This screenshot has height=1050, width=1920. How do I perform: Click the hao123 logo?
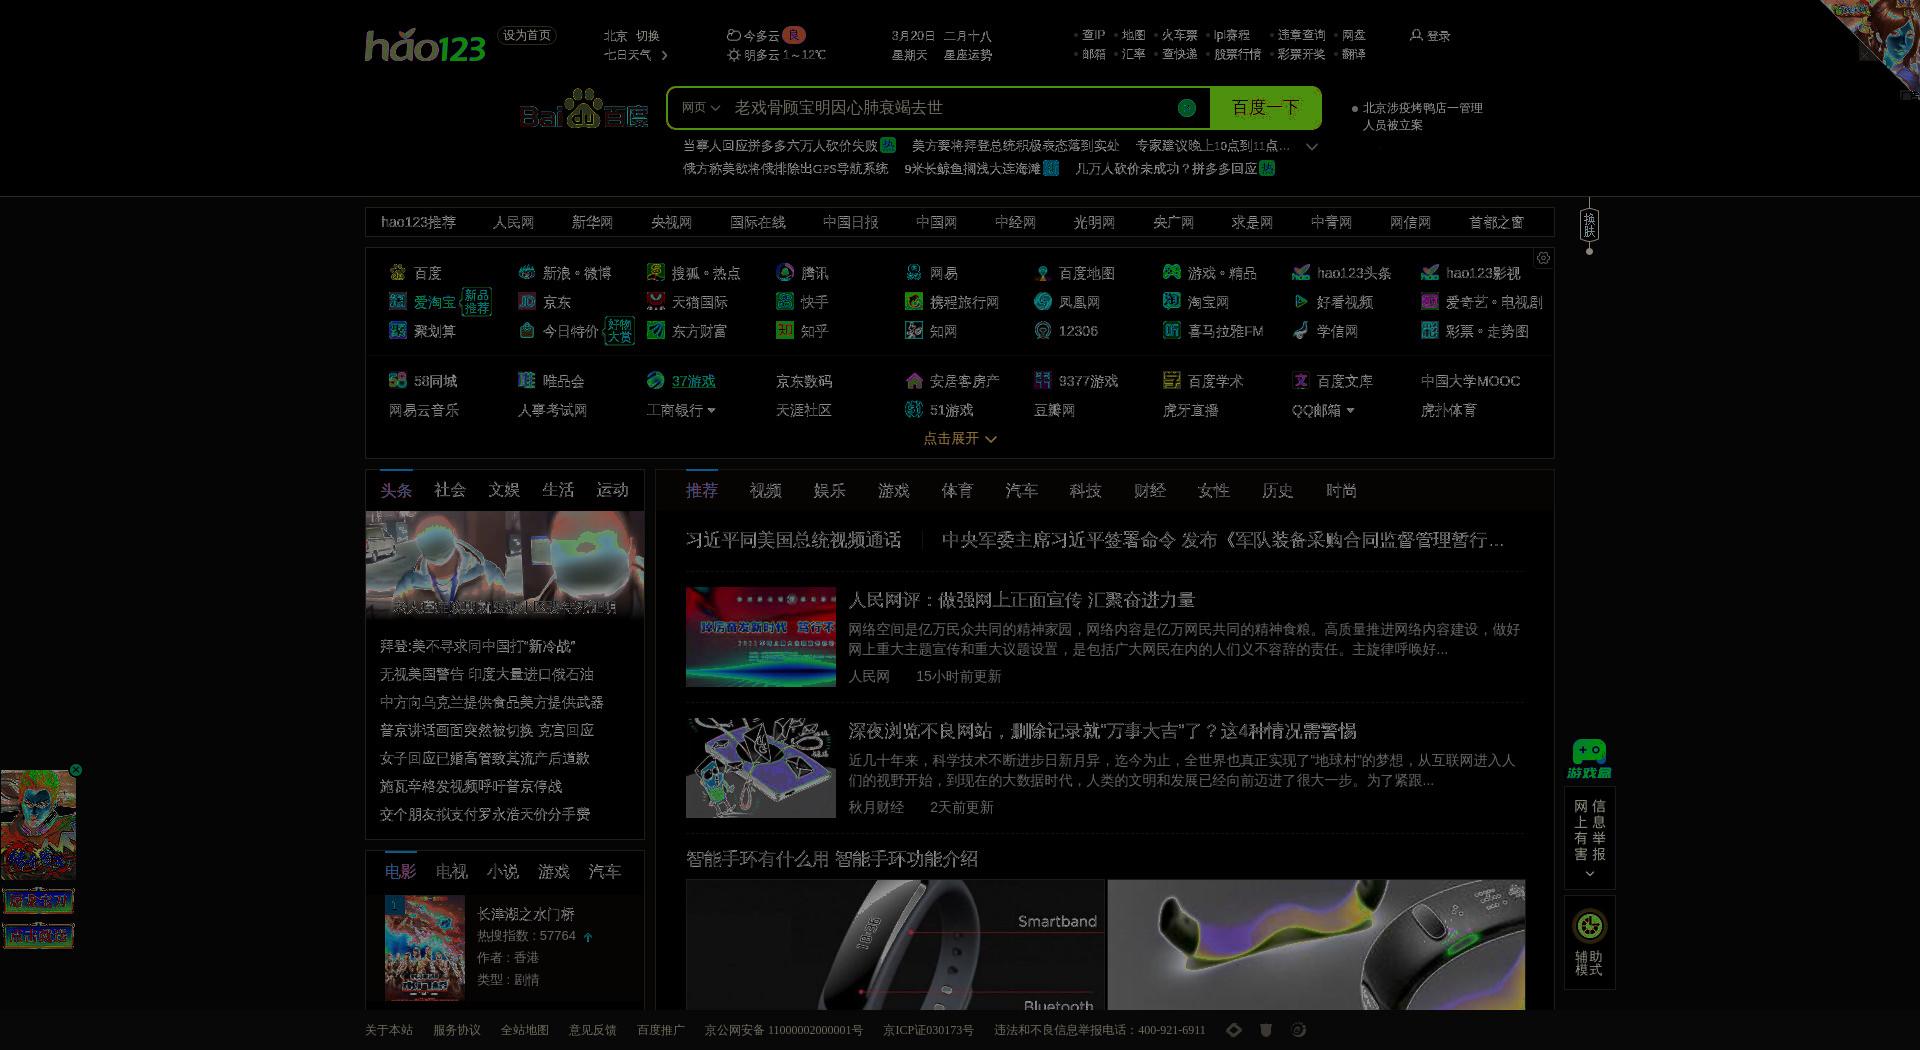click(425, 46)
